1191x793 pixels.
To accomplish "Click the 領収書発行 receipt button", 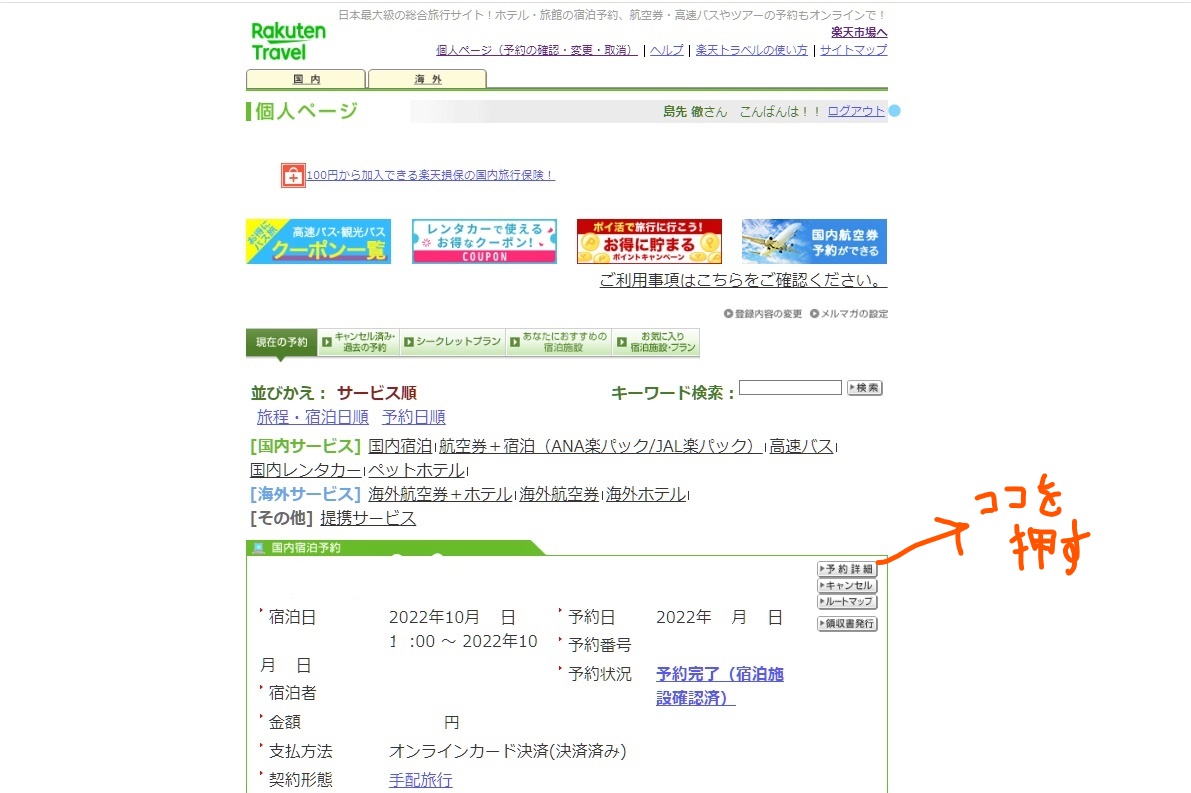I will click(x=847, y=623).
